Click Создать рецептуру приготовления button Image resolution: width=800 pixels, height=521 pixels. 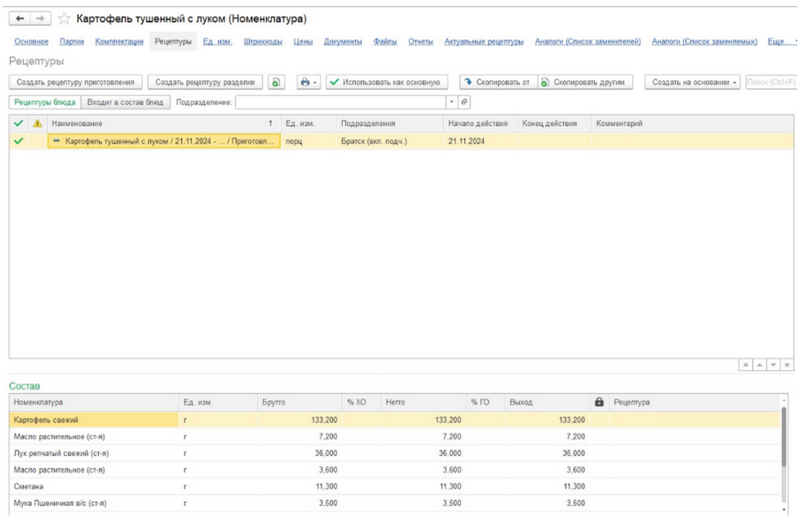click(75, 82)
